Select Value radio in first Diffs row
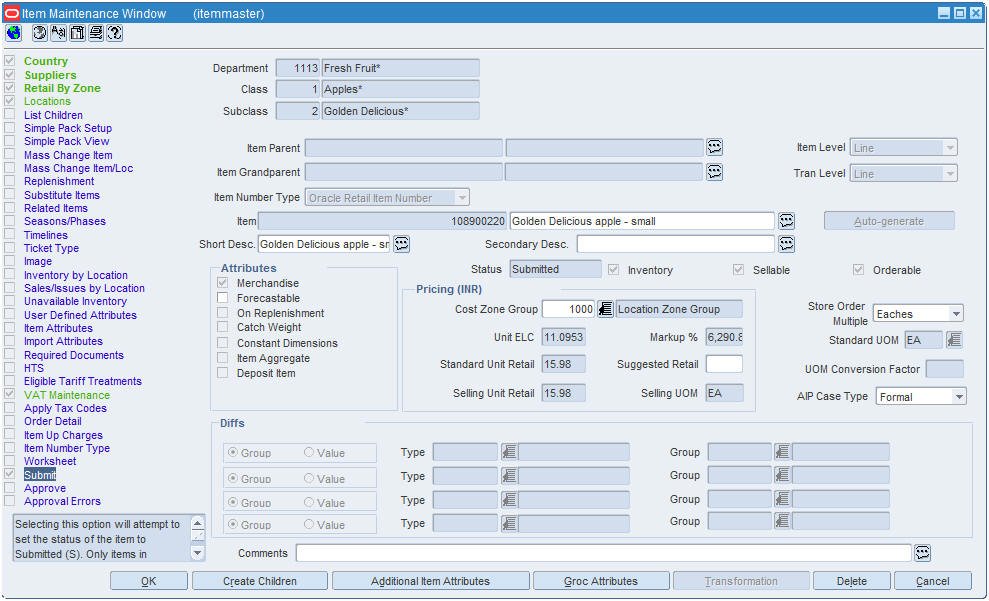This screenshot has height=601, width=989. [309, 452]
